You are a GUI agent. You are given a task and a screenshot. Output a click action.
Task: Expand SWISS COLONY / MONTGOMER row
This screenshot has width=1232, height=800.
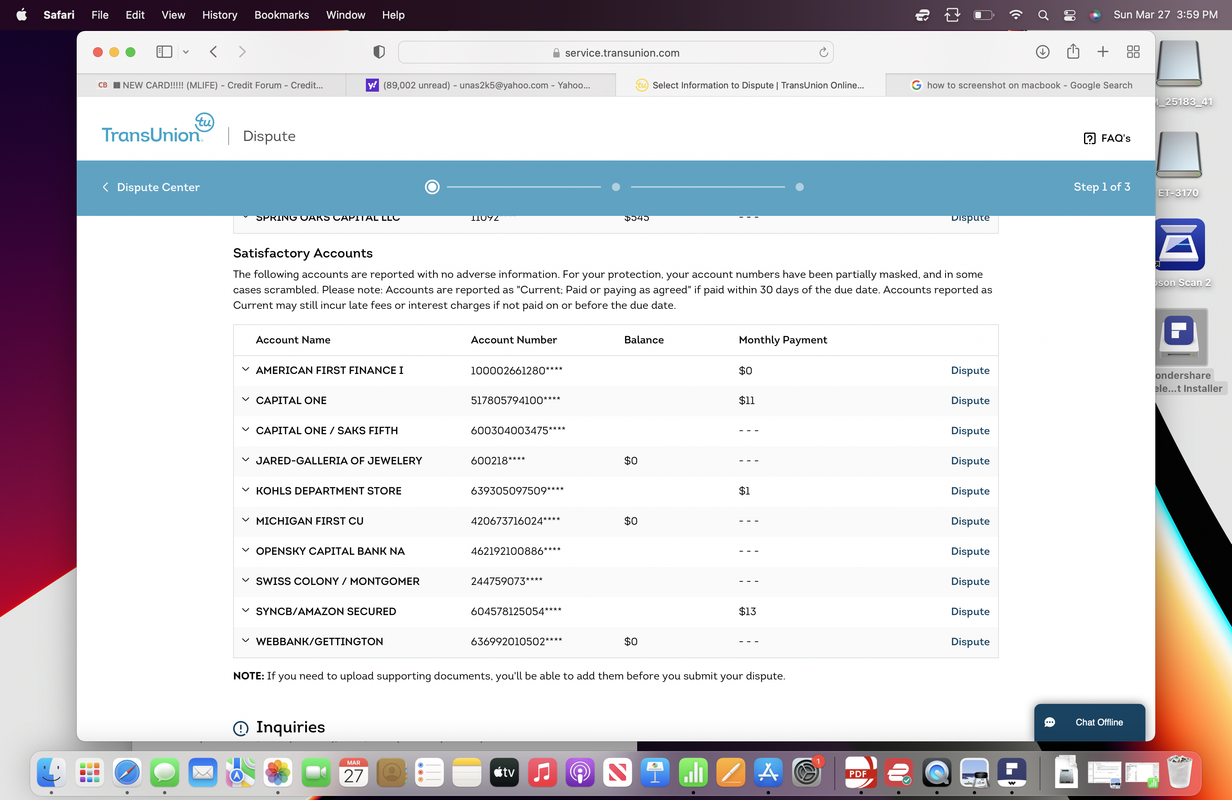tap(245, 581)
